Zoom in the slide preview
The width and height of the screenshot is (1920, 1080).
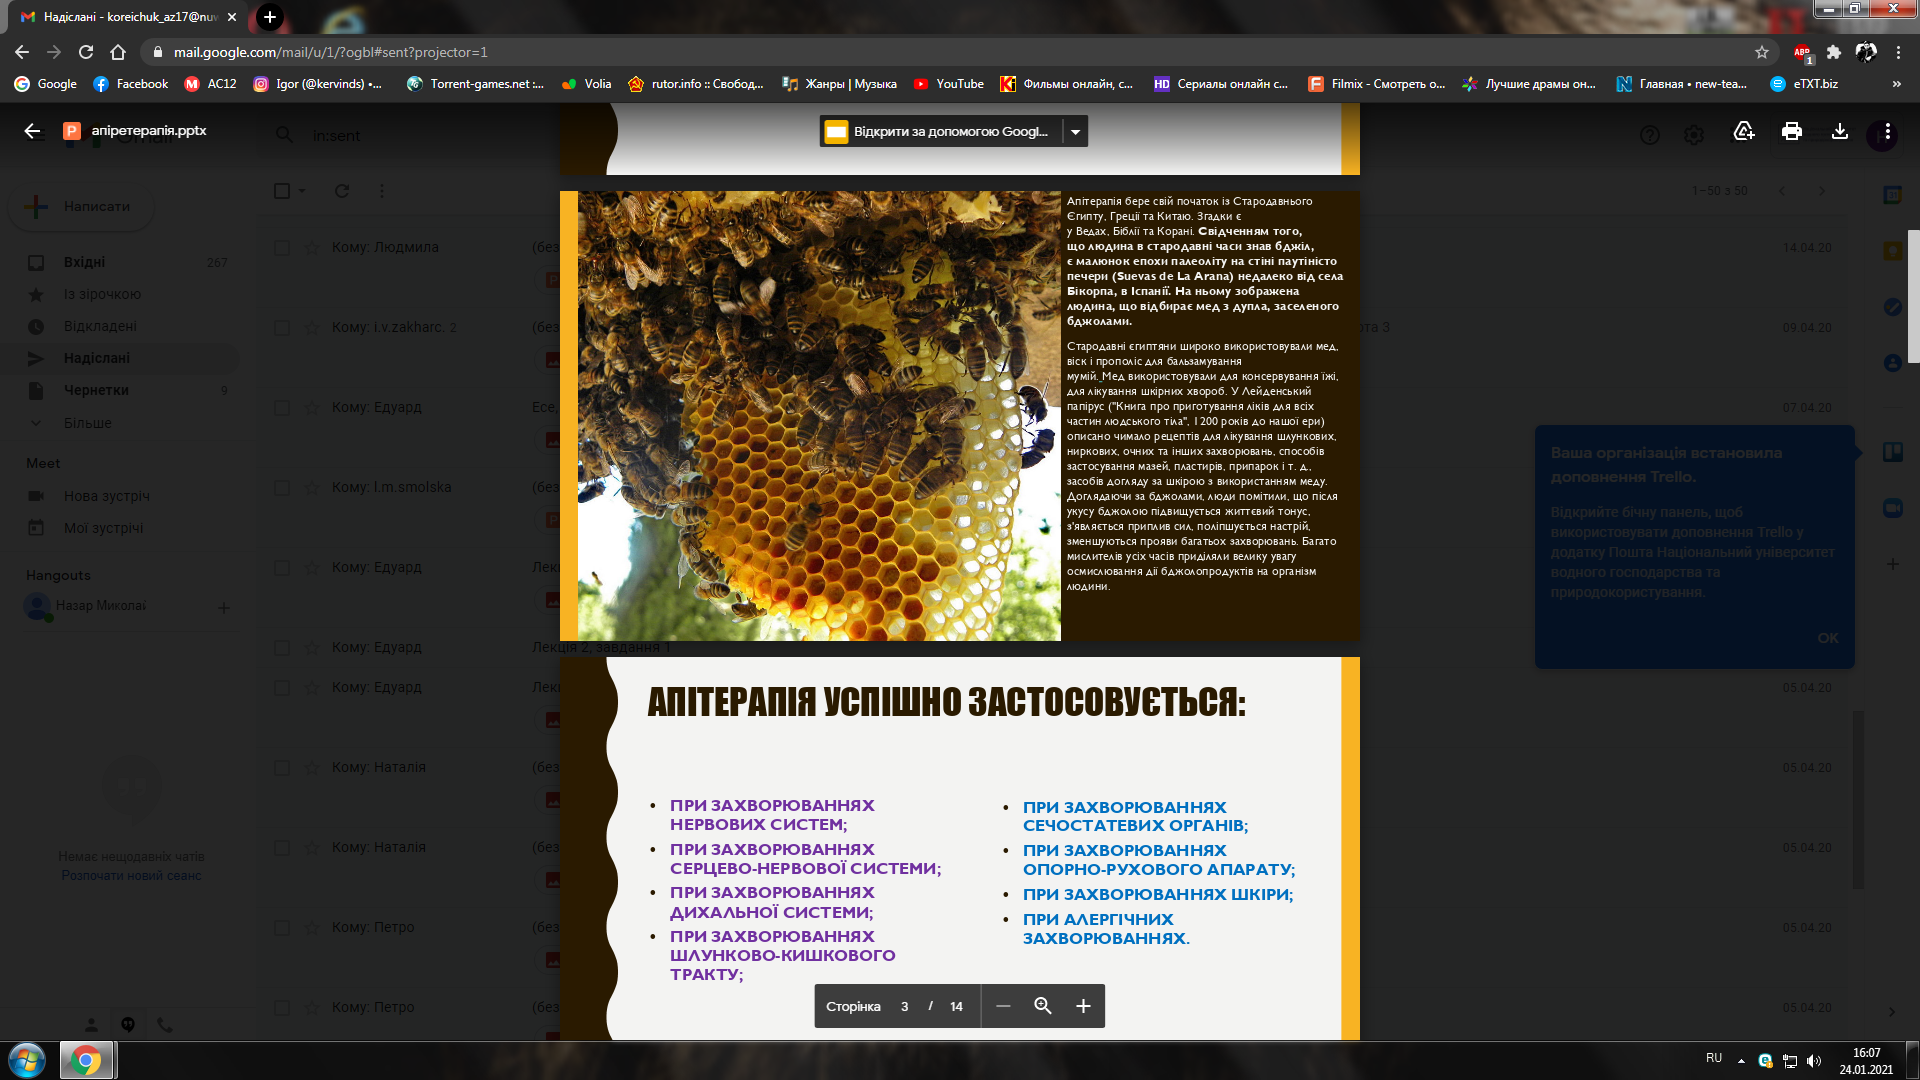tap(1083, 1006)
